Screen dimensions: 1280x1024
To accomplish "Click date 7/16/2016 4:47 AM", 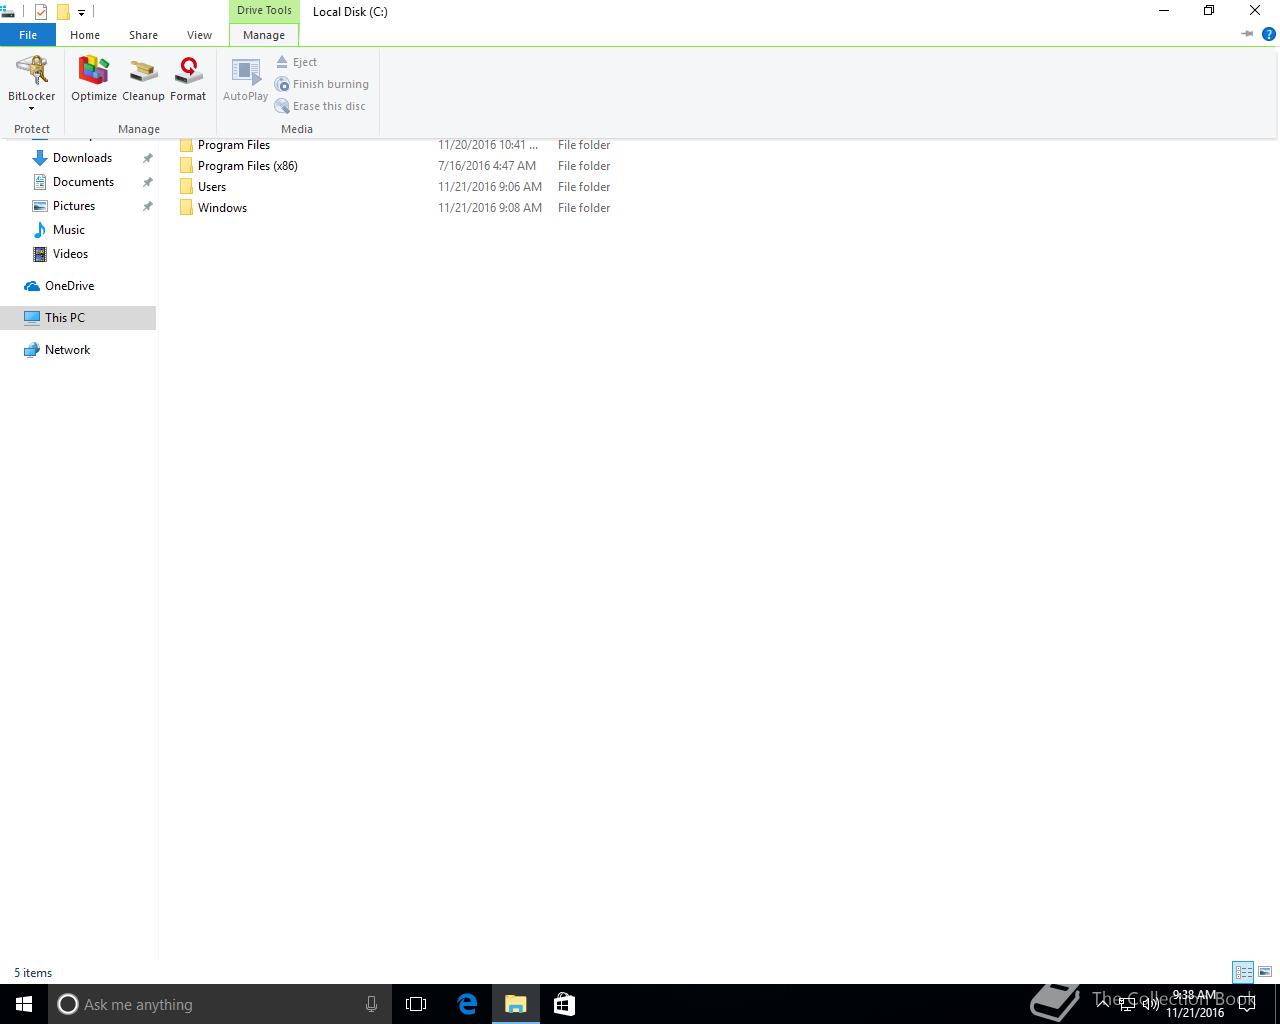I will click(487, 166).
